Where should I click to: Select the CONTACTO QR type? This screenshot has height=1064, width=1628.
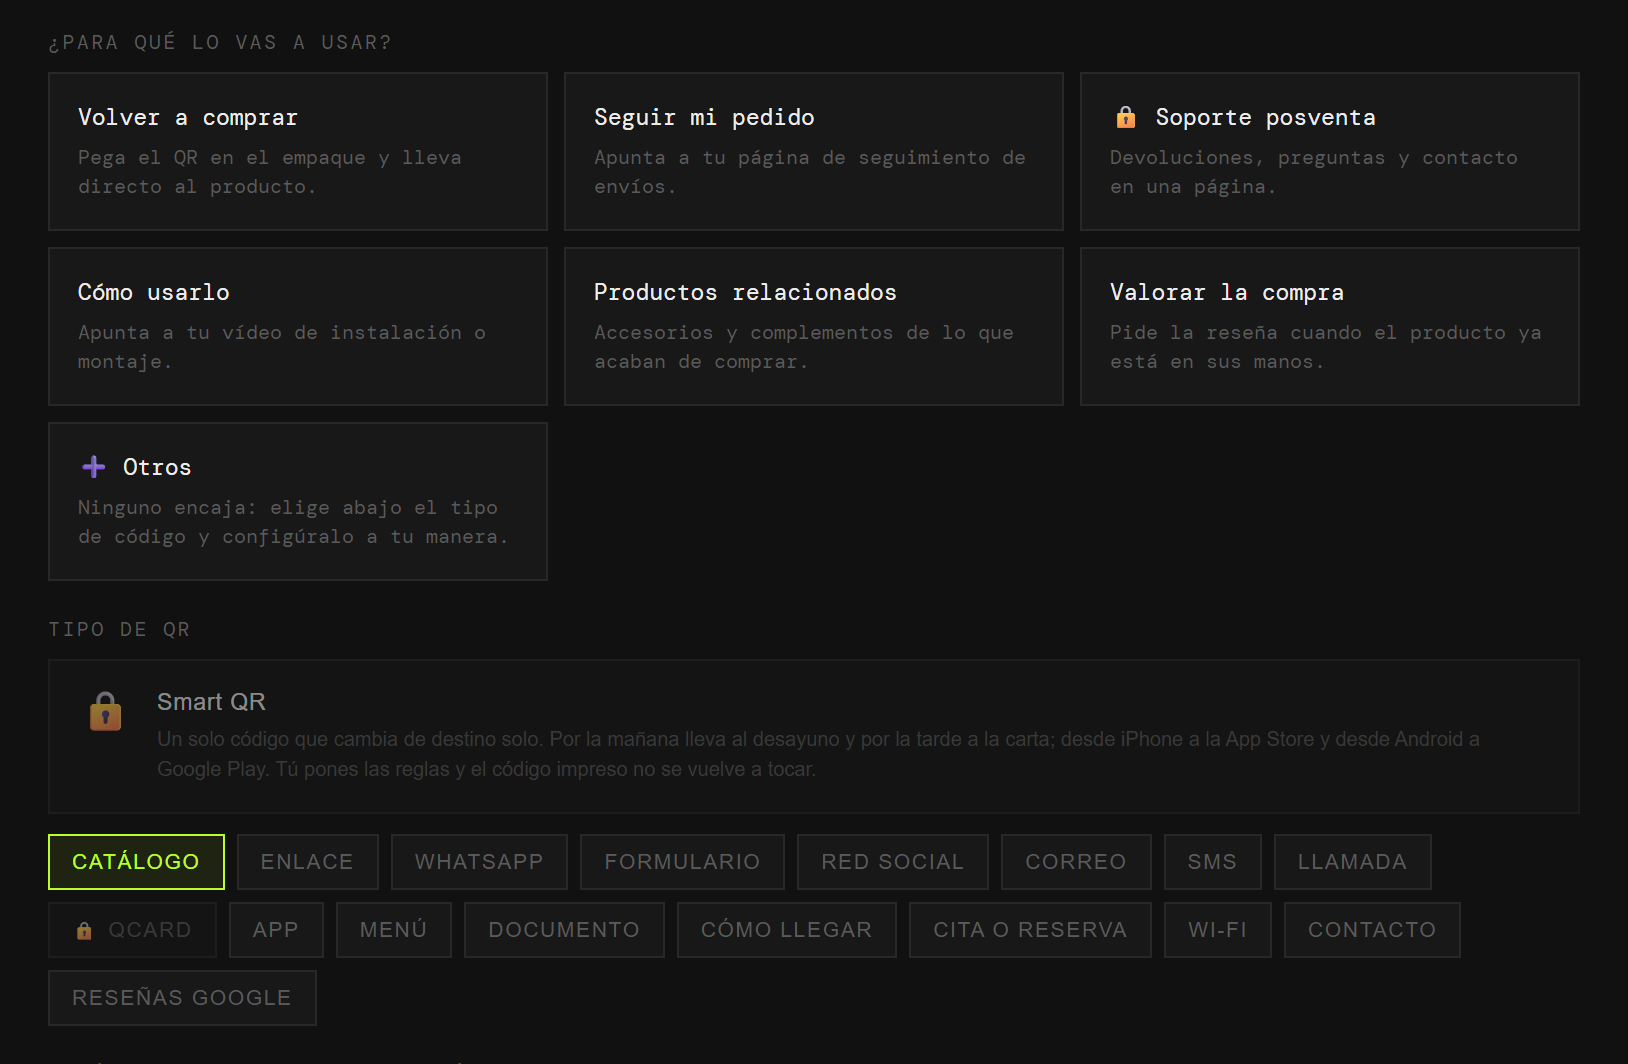coord(1372,930)
